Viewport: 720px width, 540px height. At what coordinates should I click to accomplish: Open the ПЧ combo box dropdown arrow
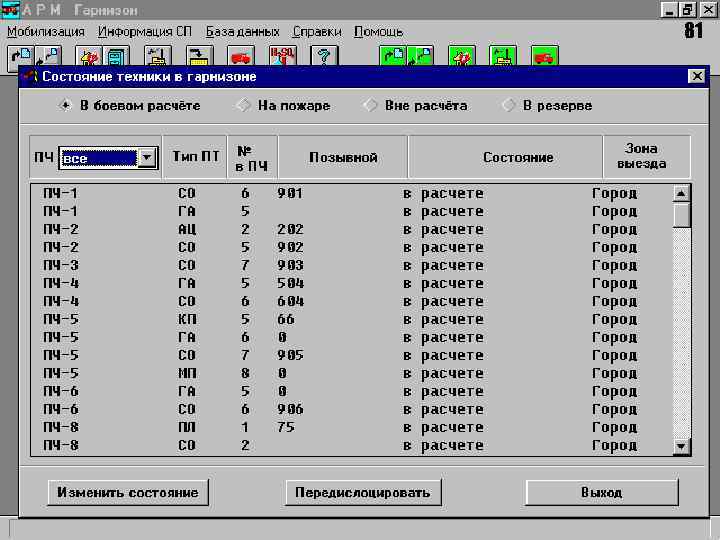tap(147, 158)
